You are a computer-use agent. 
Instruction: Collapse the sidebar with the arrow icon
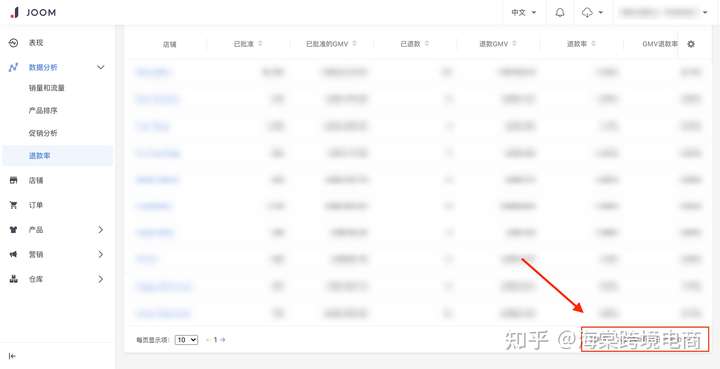12,356
